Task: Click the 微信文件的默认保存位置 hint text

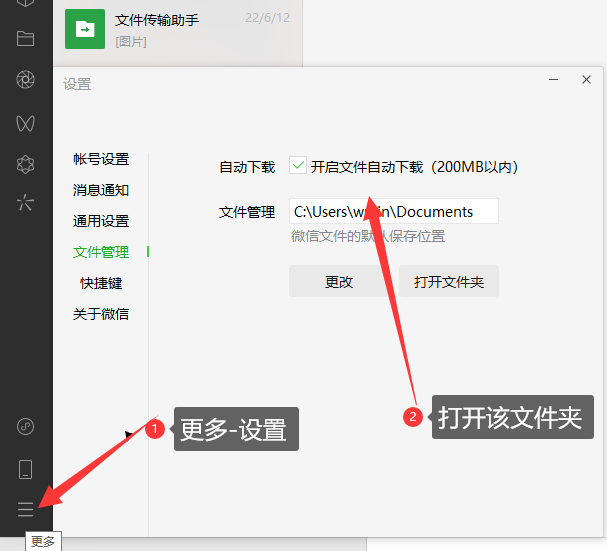Action: click(x=368, y=236)
